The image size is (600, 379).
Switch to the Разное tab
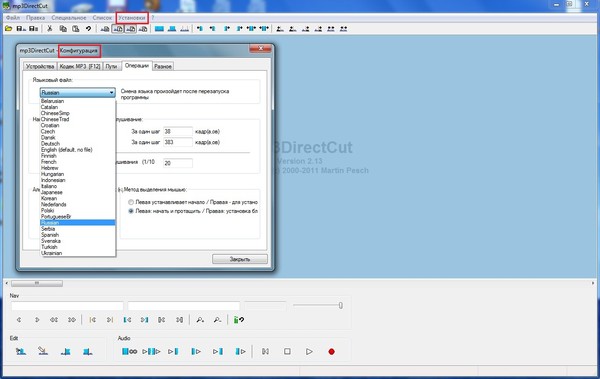163,66
